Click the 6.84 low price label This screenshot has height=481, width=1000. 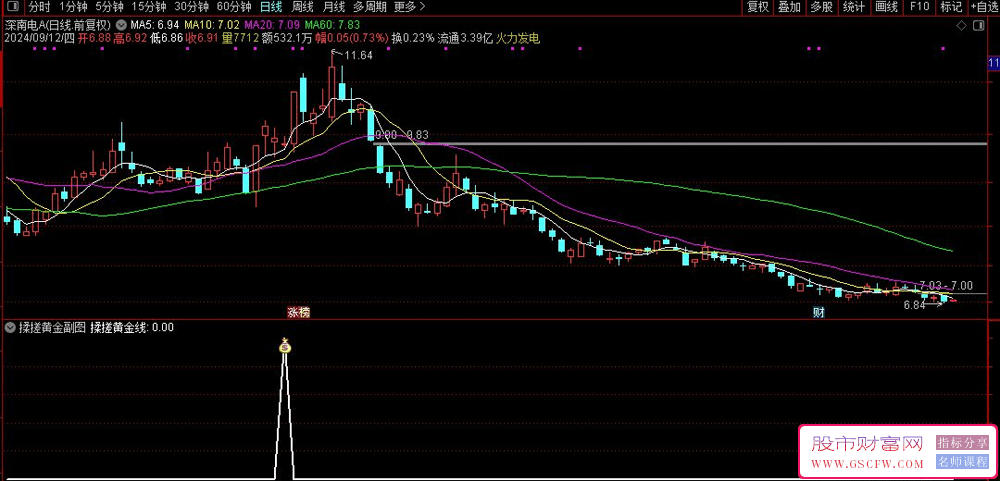(915, 306)
